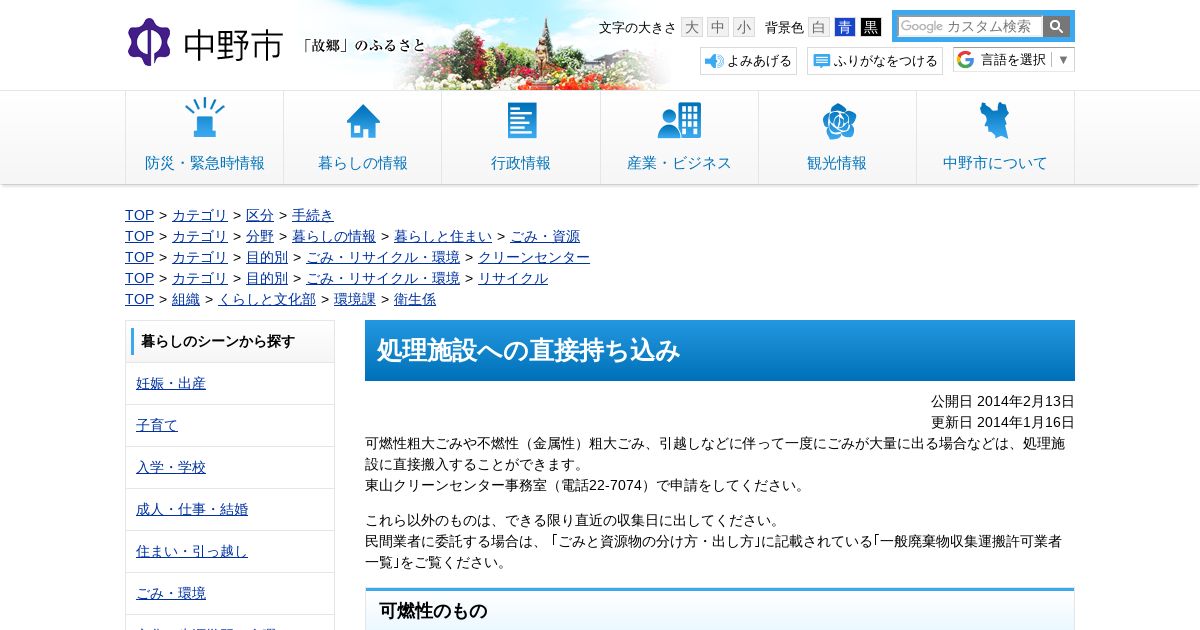The width and height of the screenshot is (1200, 630).
Task: Follow the クリーンセンター breadcrumb link
Action: click(x=541, y=257)
